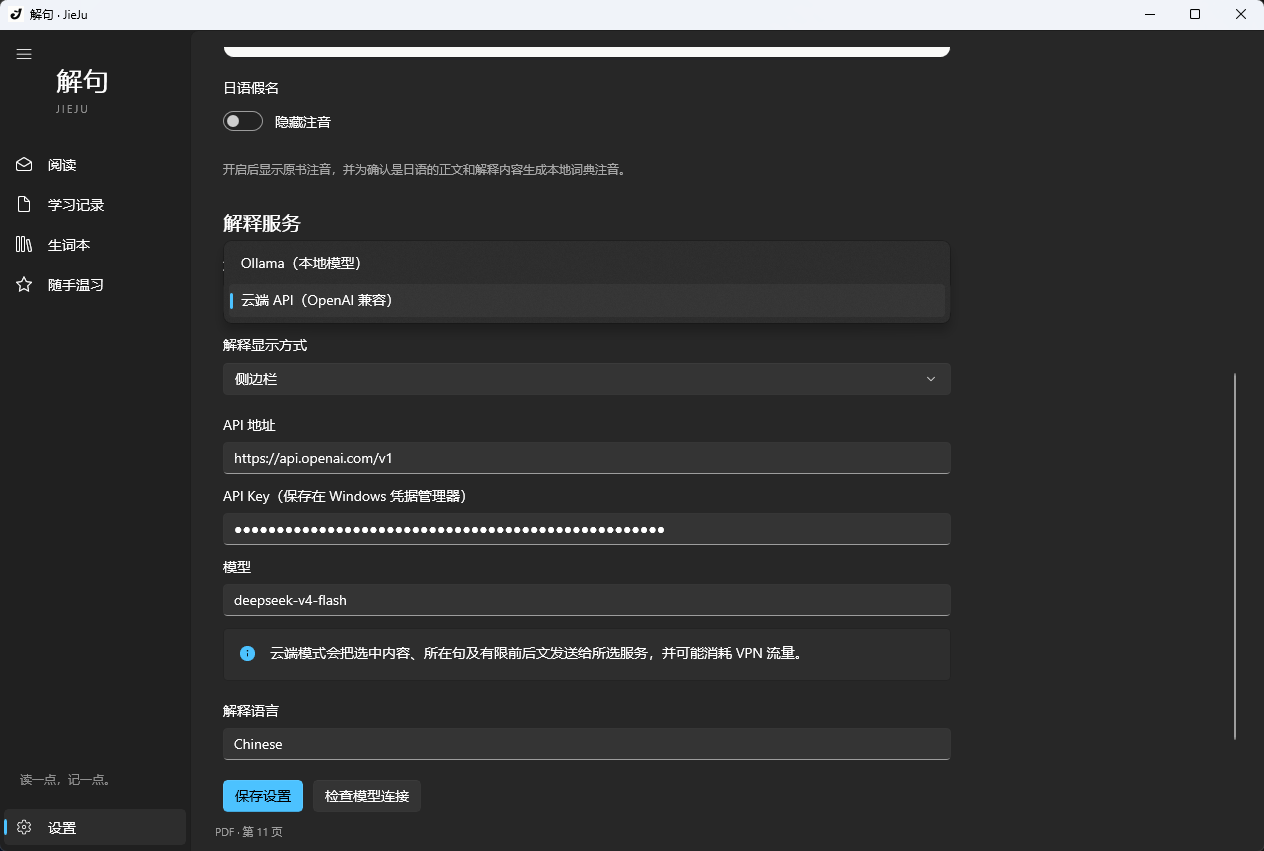Choose the Ollama（本地模型）option
This screenshot has height=851, width=1264.
(x=587, y=264)
